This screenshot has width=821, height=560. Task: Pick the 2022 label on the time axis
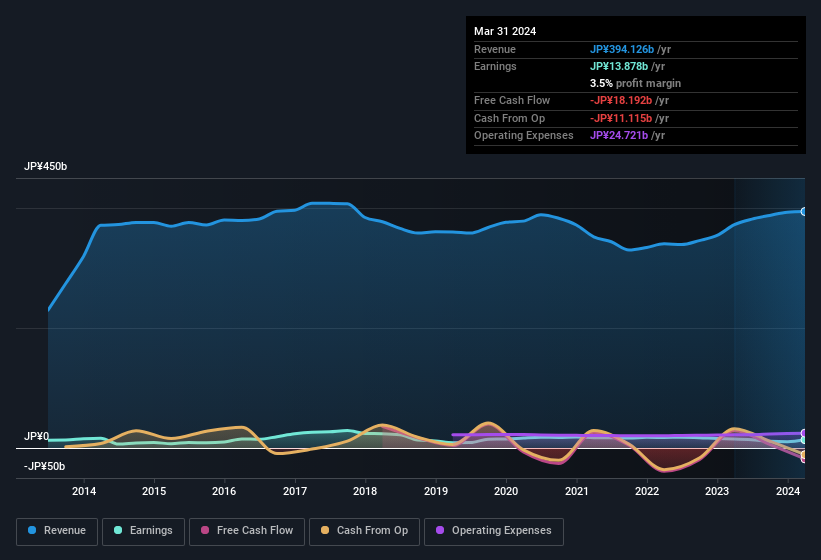pos(647,491)
